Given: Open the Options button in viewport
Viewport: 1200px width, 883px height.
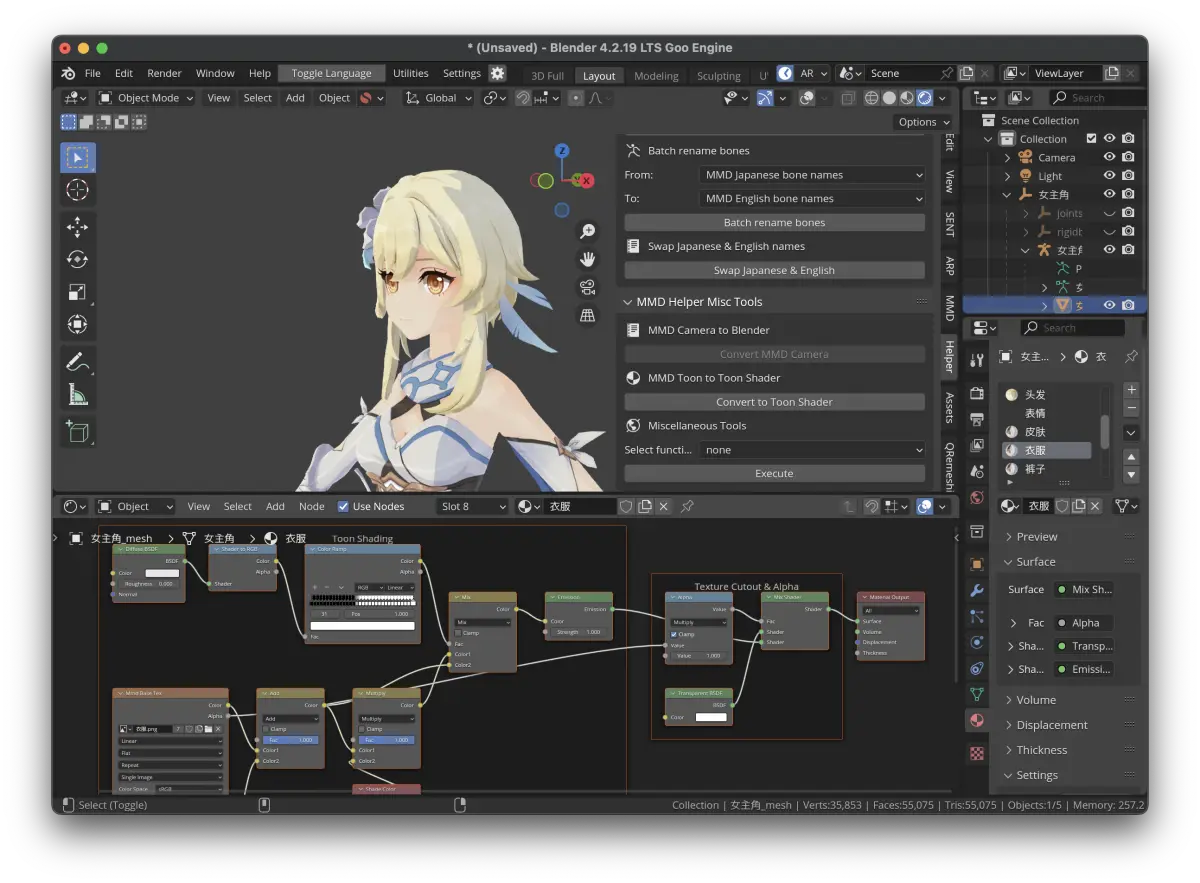Looking at the screenshot, I should coord(923,122).
